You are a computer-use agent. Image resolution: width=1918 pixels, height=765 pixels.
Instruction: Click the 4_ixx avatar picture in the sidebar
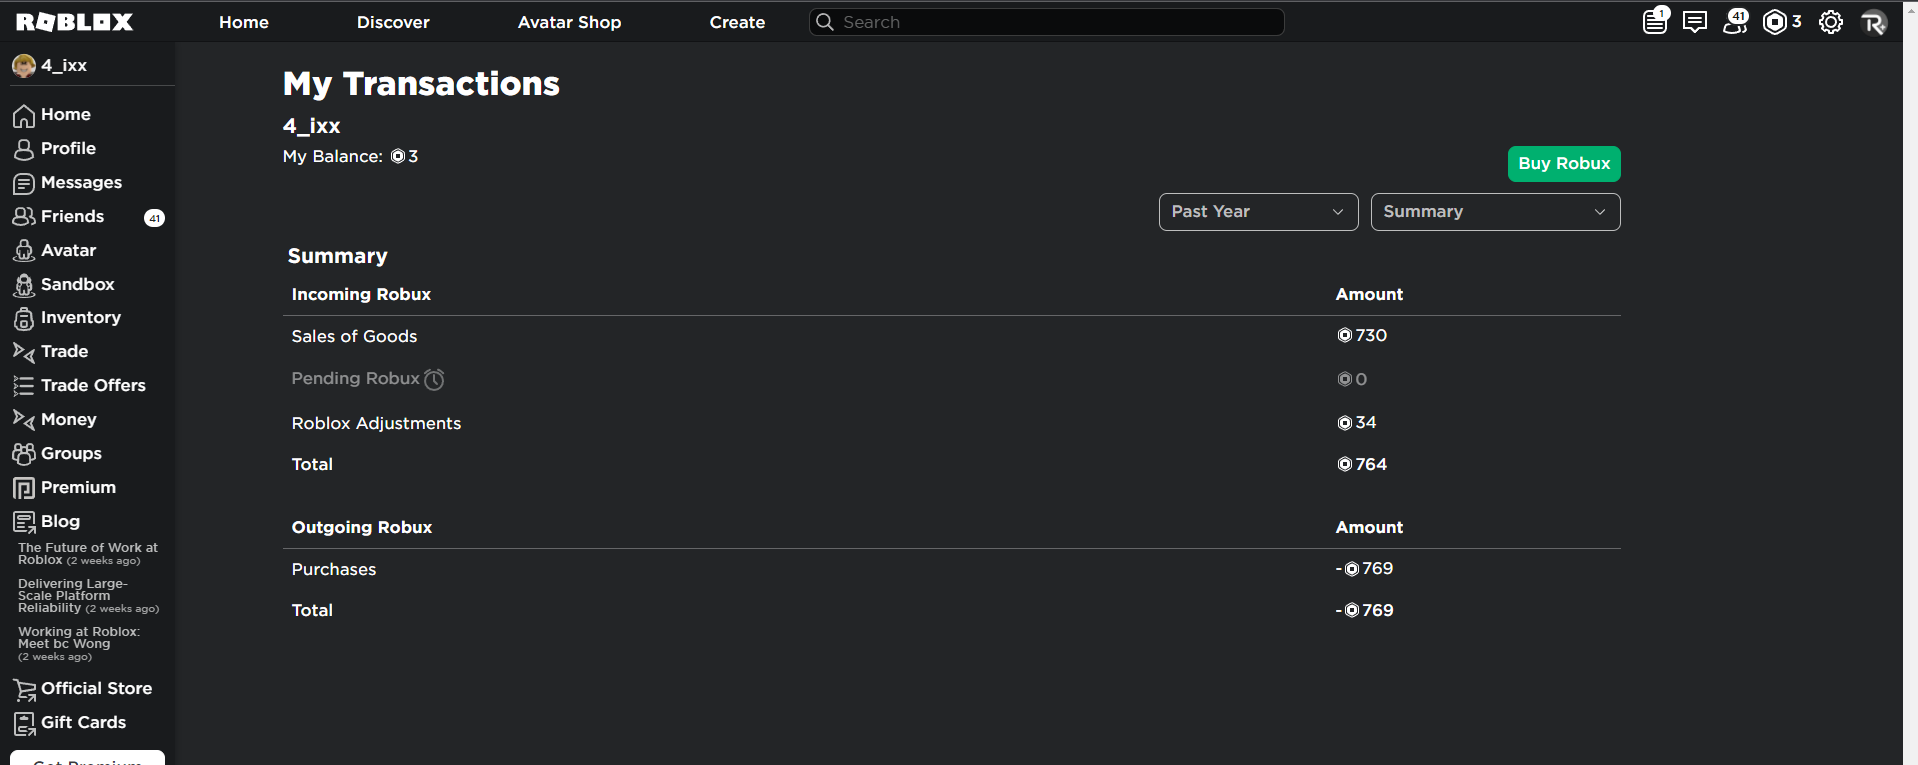pos(24,66)
